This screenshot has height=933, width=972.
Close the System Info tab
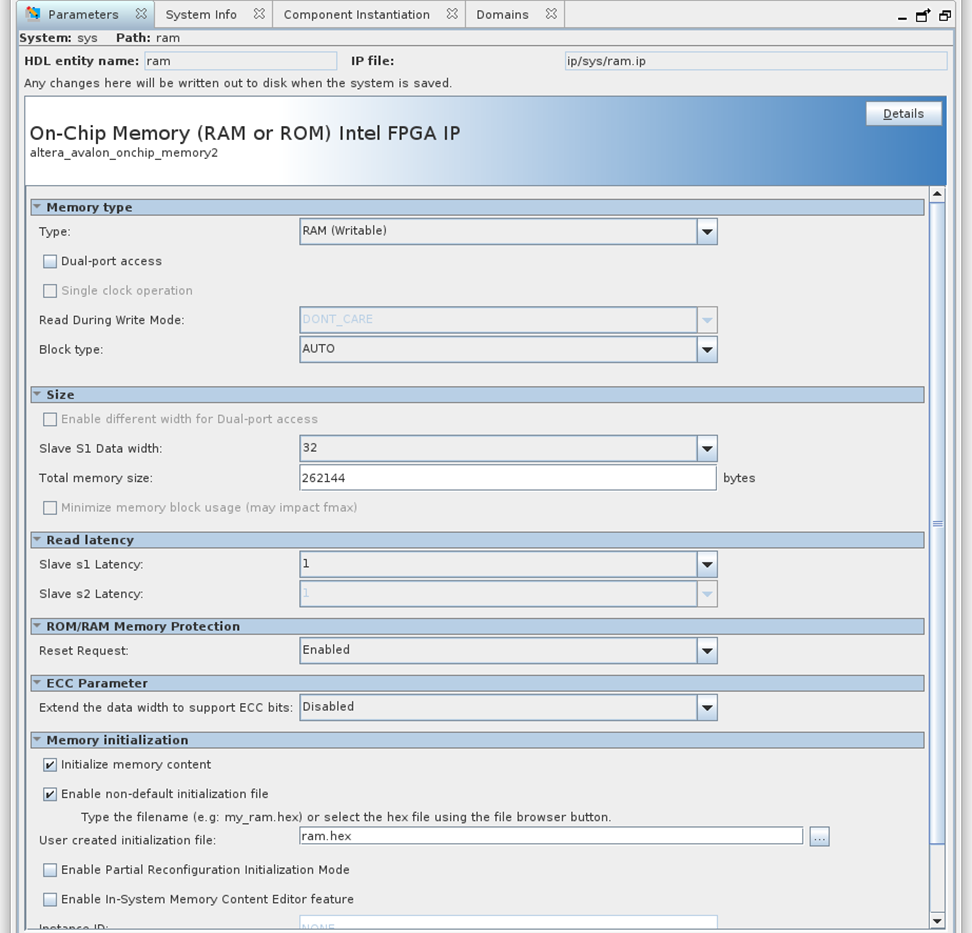point(259,14)
